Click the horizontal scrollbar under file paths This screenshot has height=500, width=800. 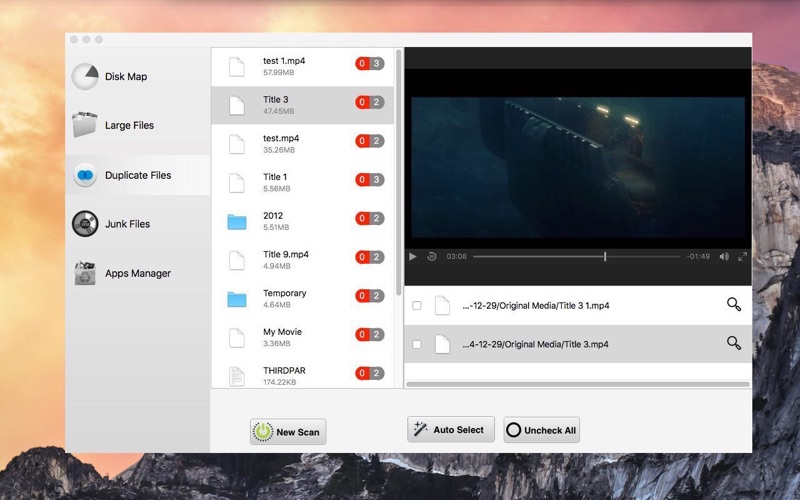[x=578, y=384]
